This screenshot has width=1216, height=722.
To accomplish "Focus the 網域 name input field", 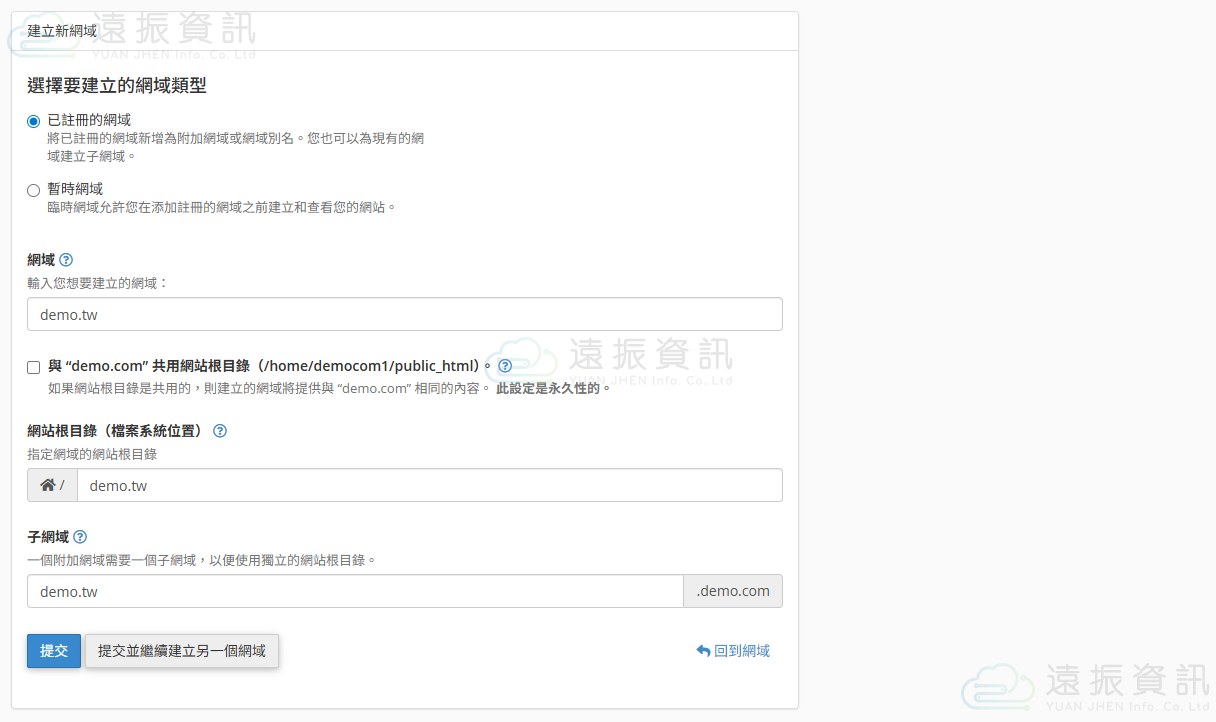I will point(404,314).
